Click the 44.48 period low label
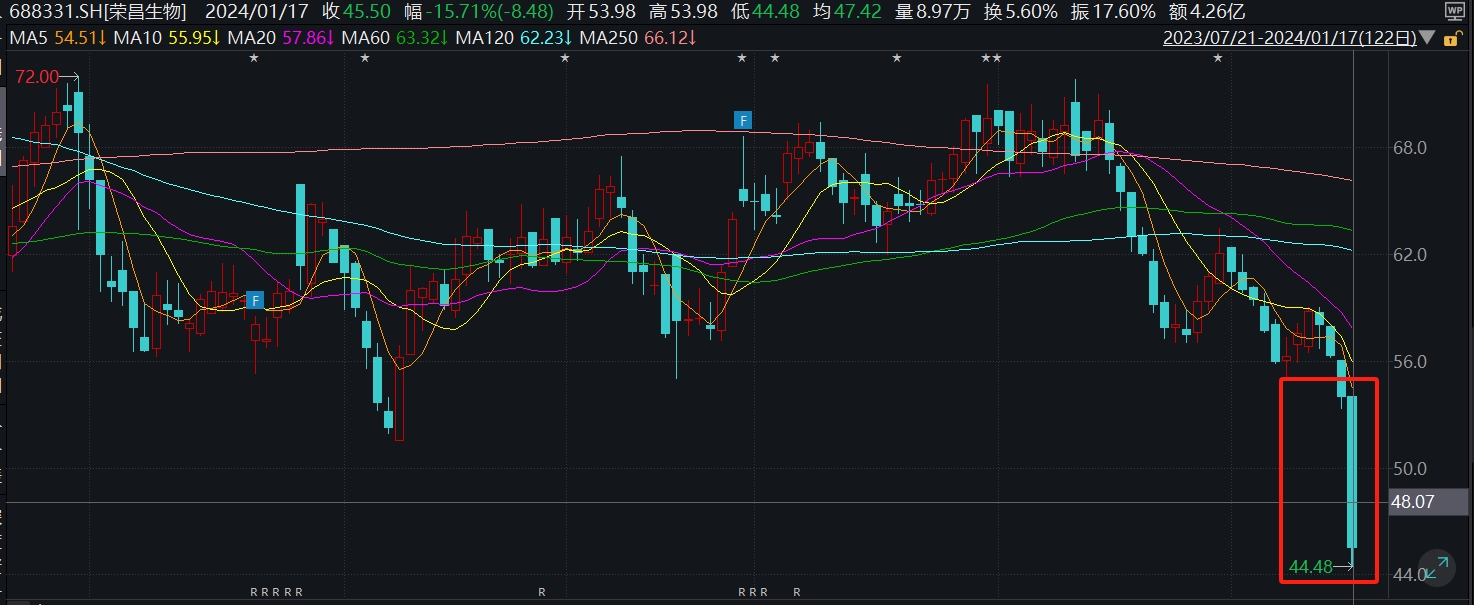Viewport: 1474px width, 605px height. pyautogui.click(x=1311, y=567)
